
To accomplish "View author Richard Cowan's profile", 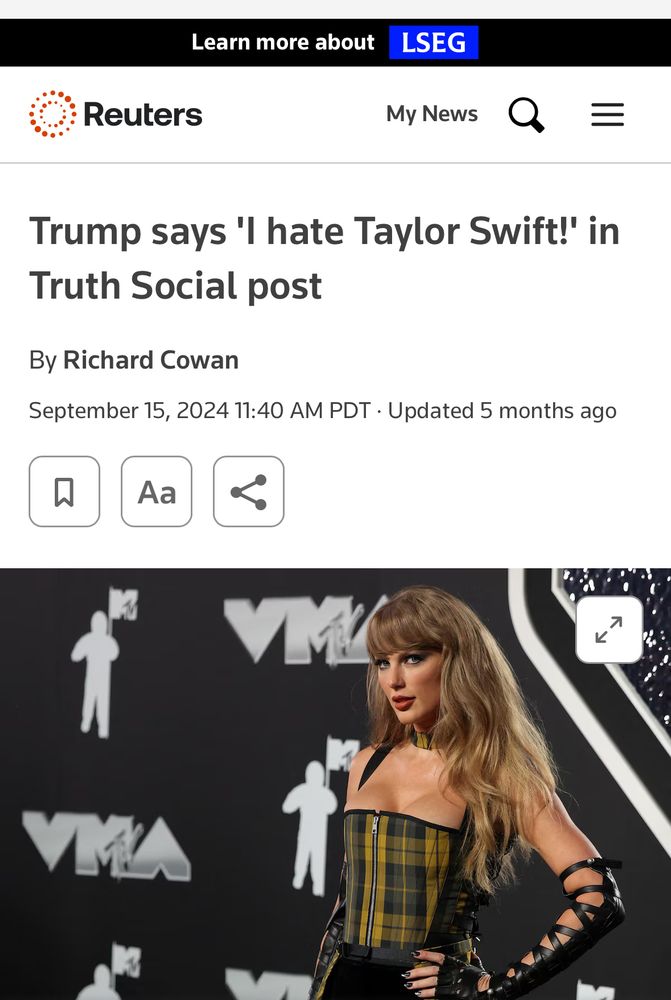I will [151, 360].
